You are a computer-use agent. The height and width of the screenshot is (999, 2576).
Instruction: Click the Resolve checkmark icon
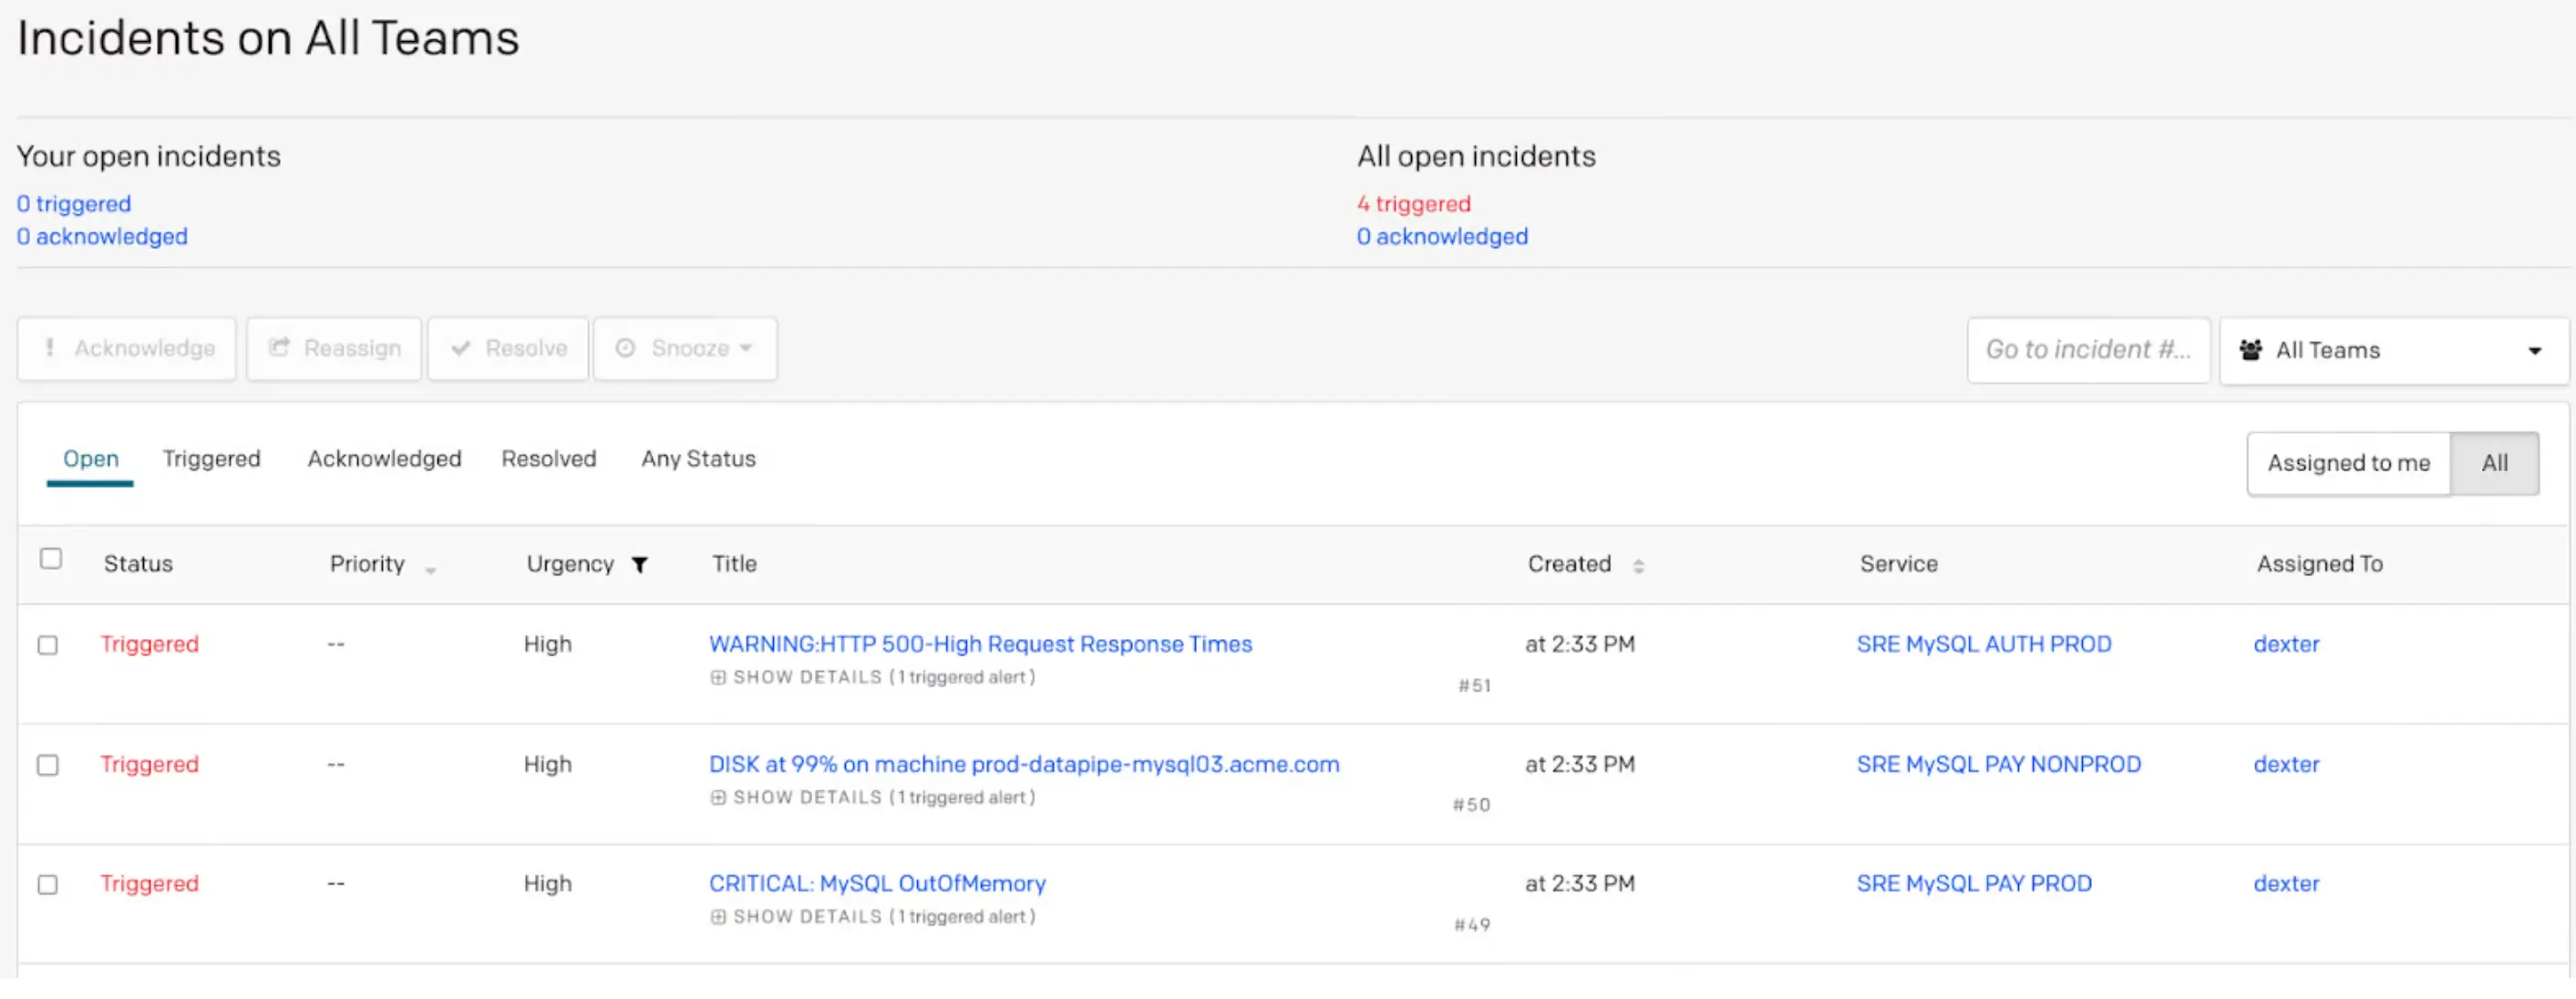(461, 348)
